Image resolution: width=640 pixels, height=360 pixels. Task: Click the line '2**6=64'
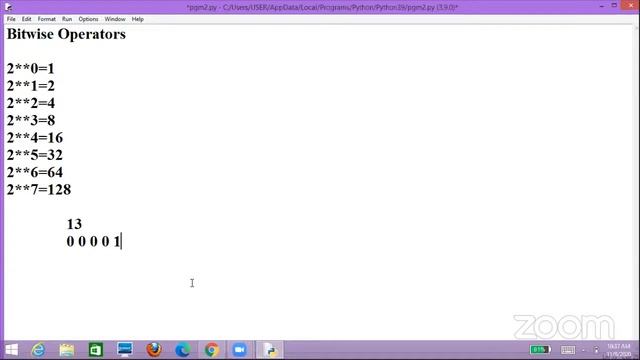[35, 172]
